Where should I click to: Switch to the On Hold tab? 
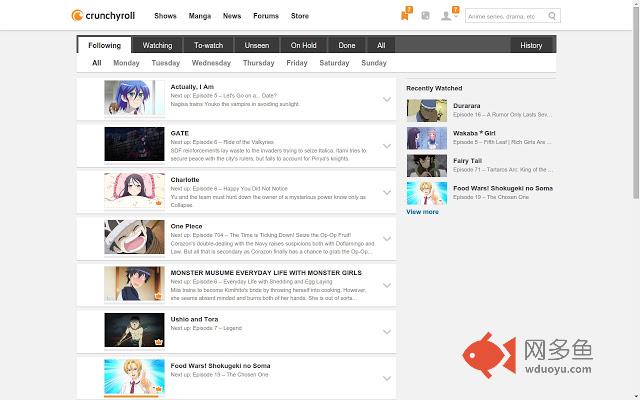tap(304, 45)
